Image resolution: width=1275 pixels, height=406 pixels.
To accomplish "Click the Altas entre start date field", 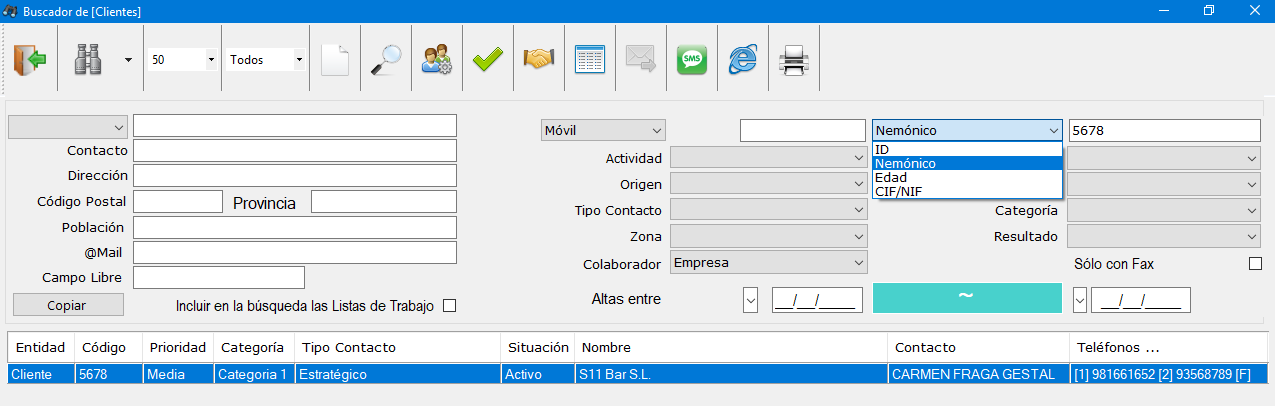I will point(817,299).
